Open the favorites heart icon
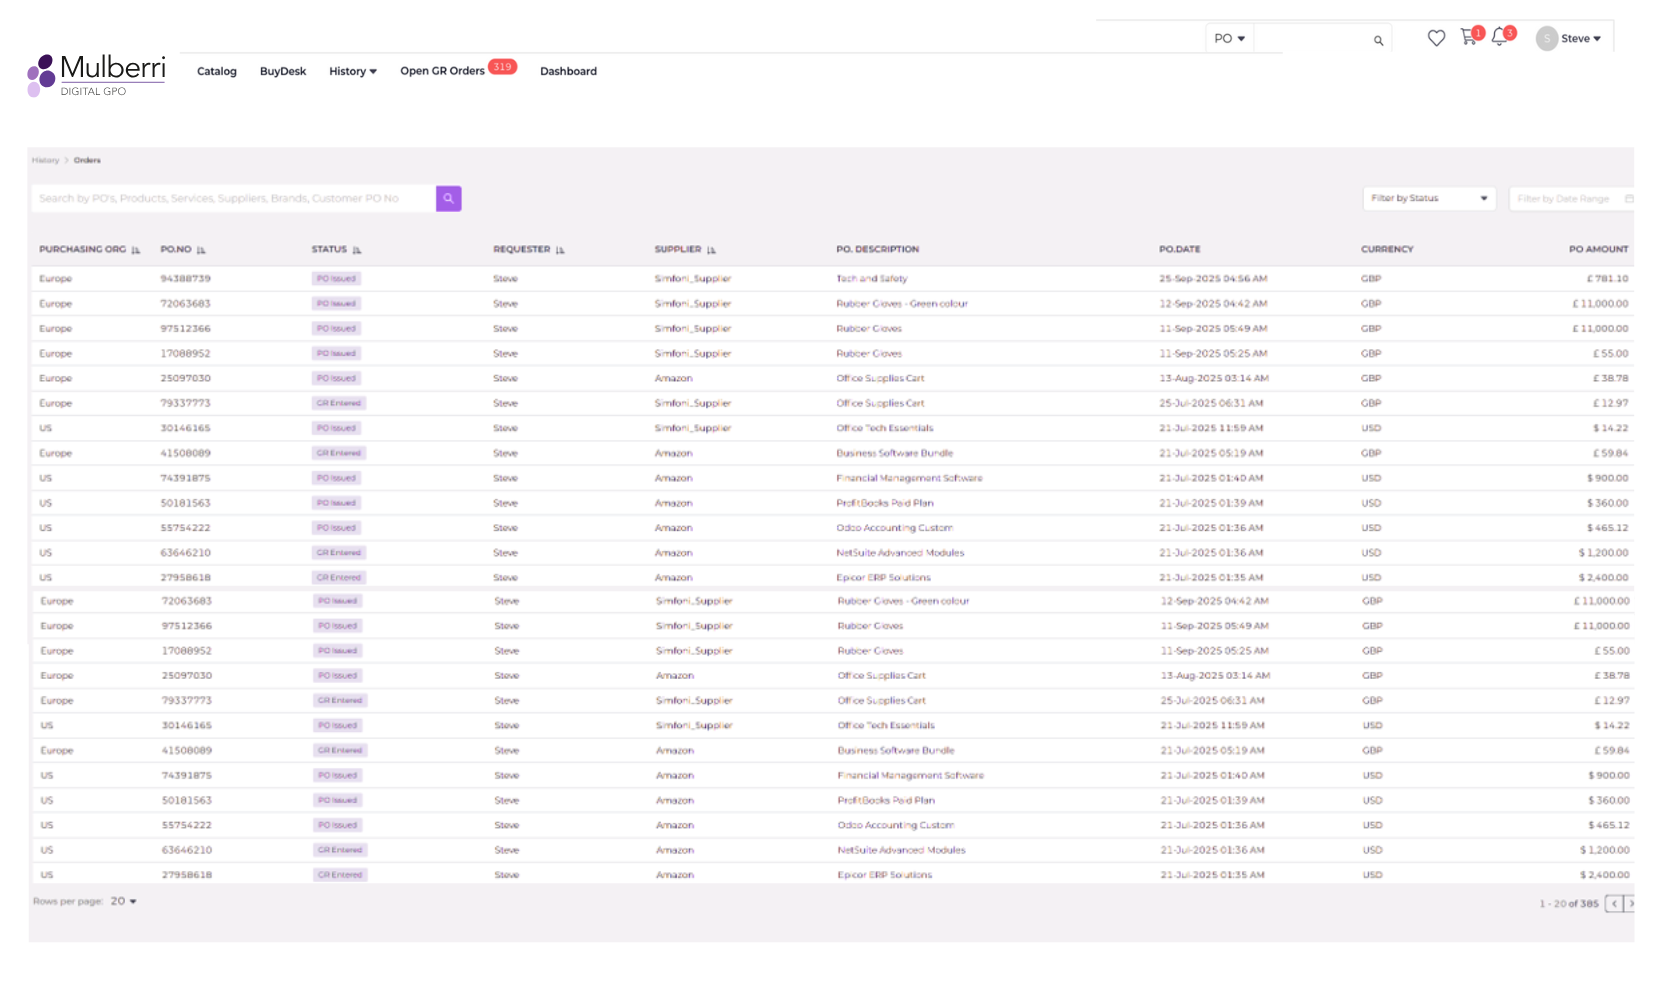Viewport: 1666px width, 1000px height. (1436, 38)
